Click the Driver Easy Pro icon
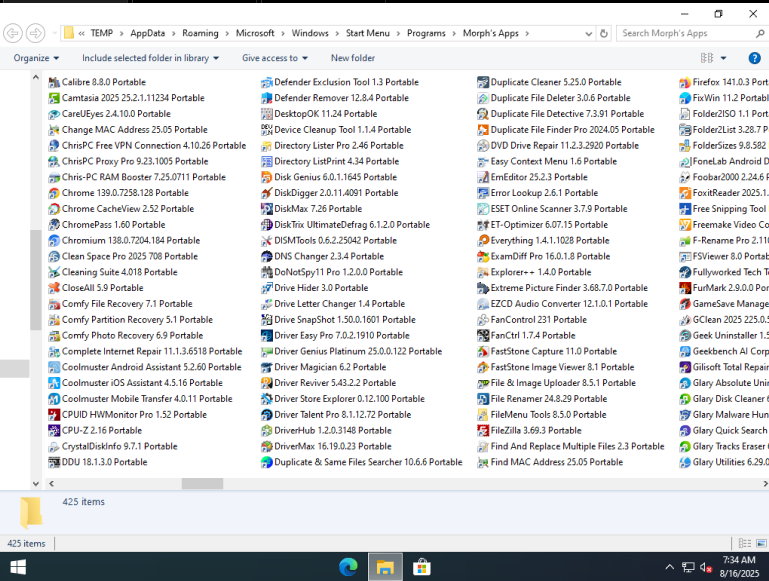Screen dimensions: 769x581 click(x=266, y=336)
